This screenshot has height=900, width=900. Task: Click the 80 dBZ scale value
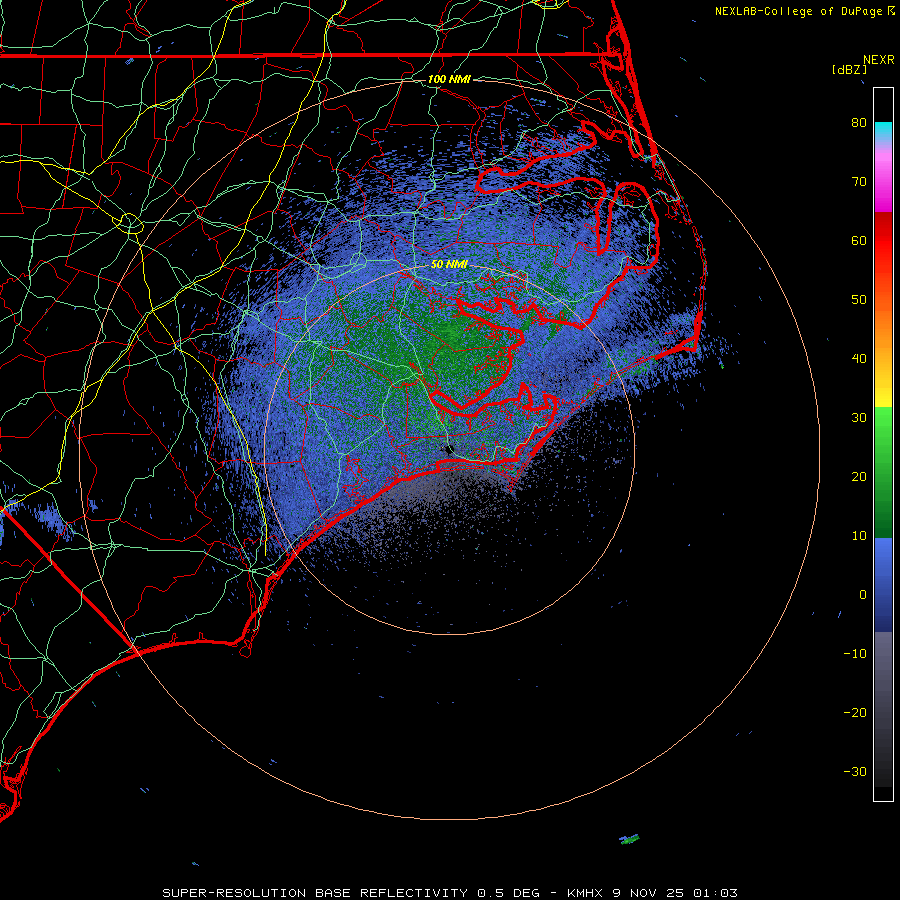859,122
